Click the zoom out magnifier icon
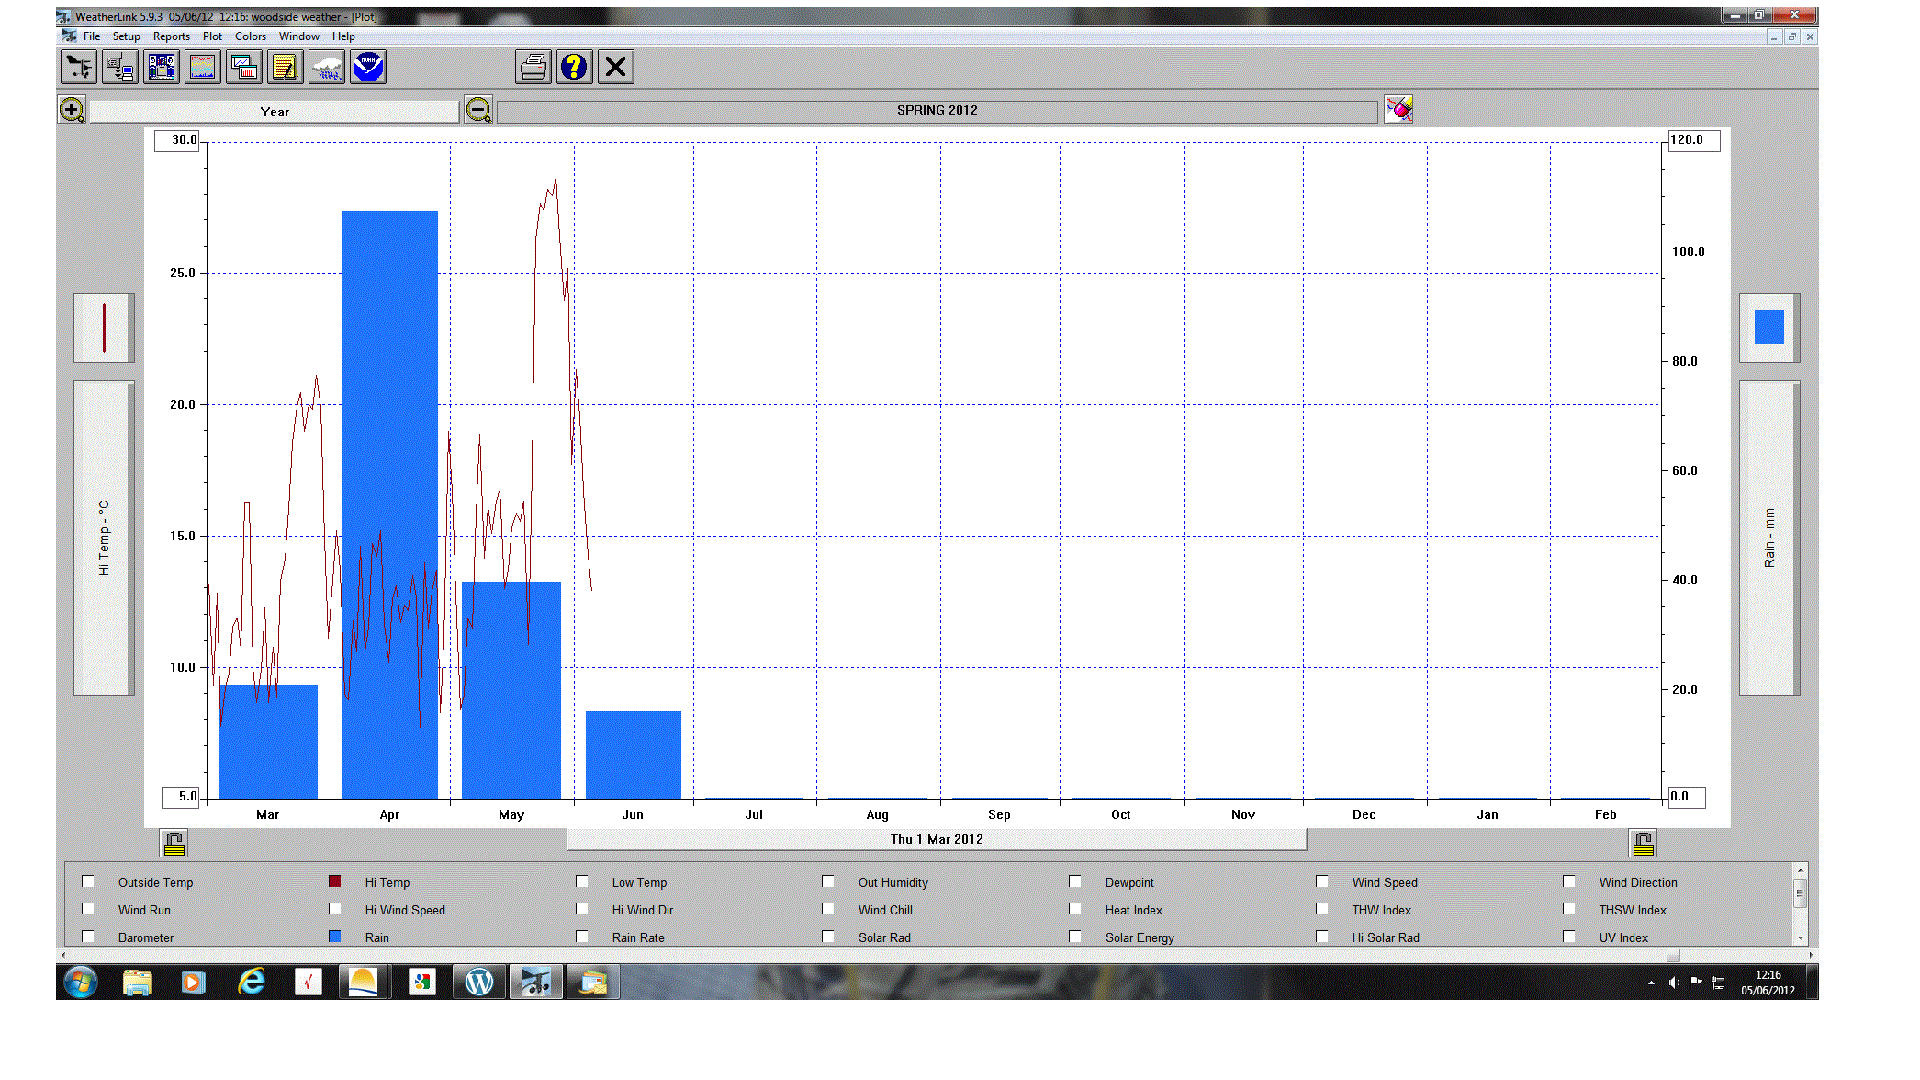Viewport: 1920px width, 1080px height. pyautogui.click(x=478, y=110)
